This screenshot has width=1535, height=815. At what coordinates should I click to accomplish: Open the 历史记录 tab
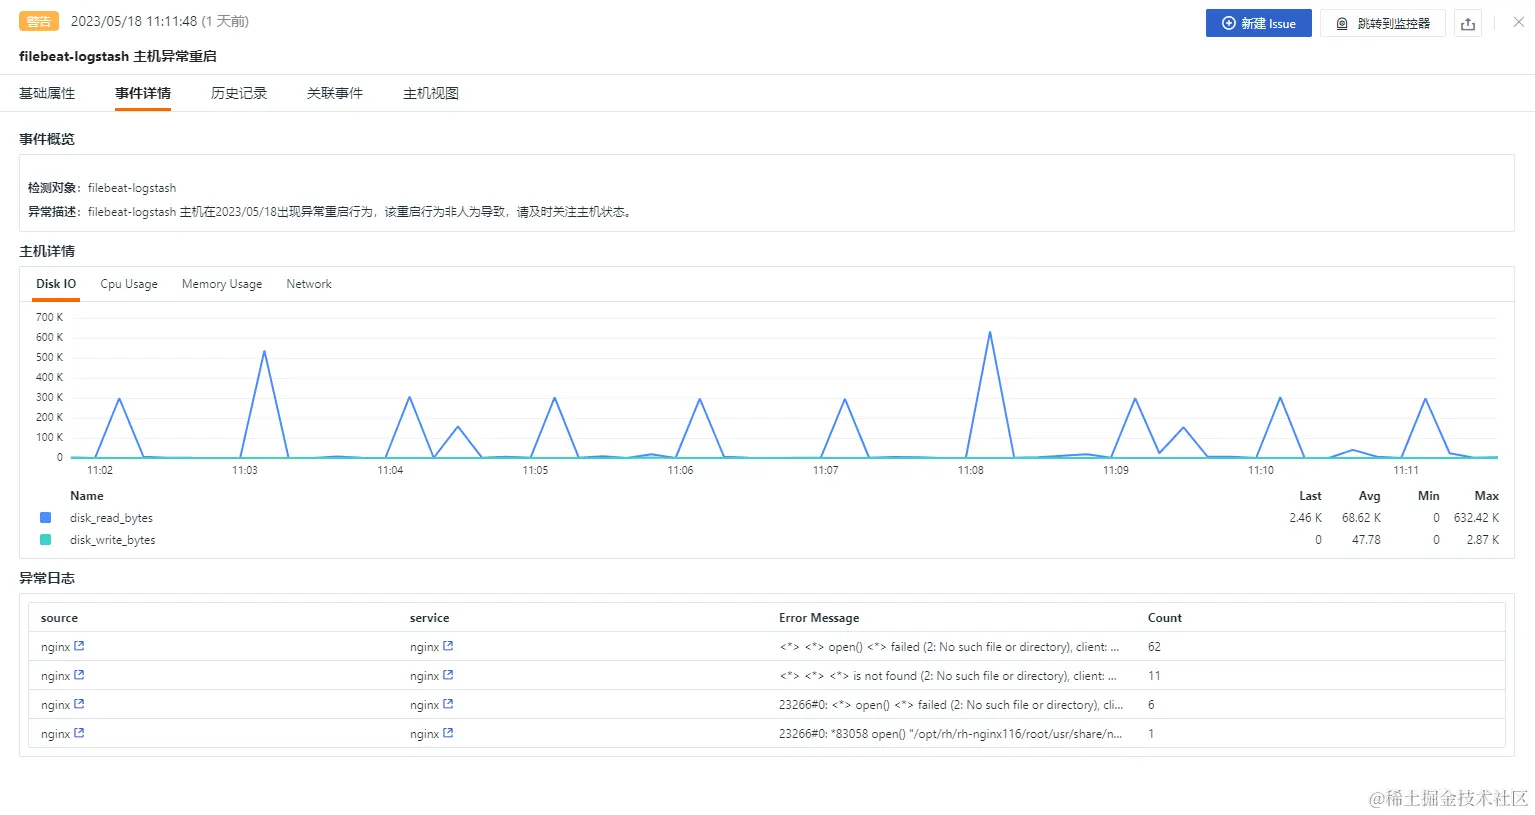(239, 93)
